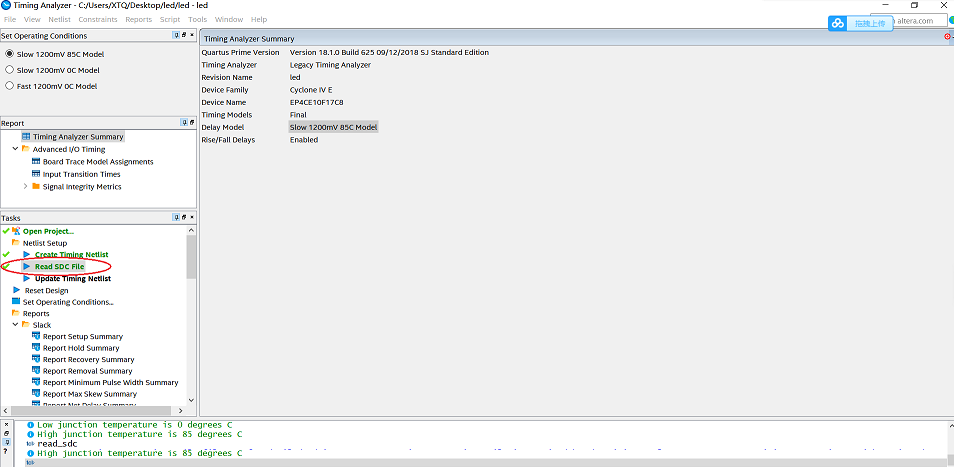Viewport: 954px width, 467px height.
Task: Click the Signal Integrity Metrics folder icon
Action: [36, 187]
